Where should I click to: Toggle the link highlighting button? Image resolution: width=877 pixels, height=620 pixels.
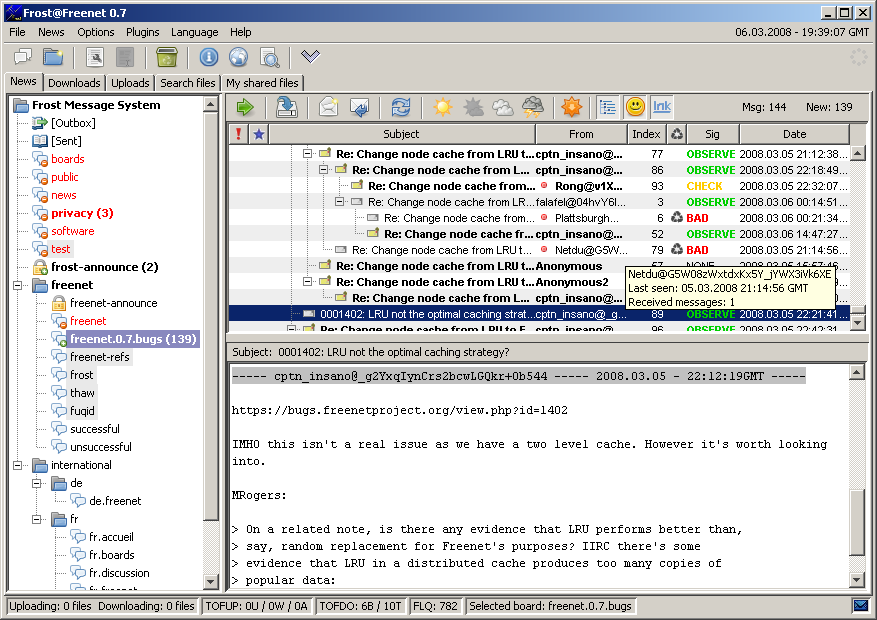point(662,107)
